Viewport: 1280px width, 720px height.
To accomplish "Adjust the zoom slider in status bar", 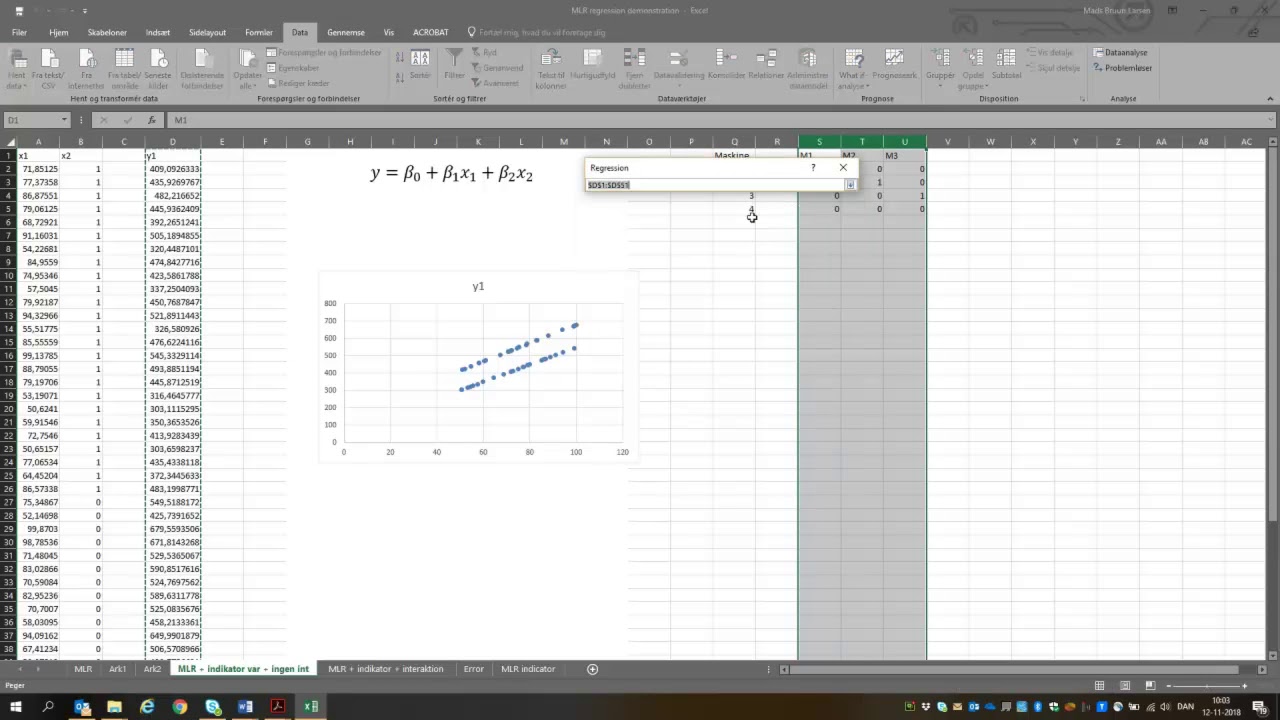I will (1205, 686).
